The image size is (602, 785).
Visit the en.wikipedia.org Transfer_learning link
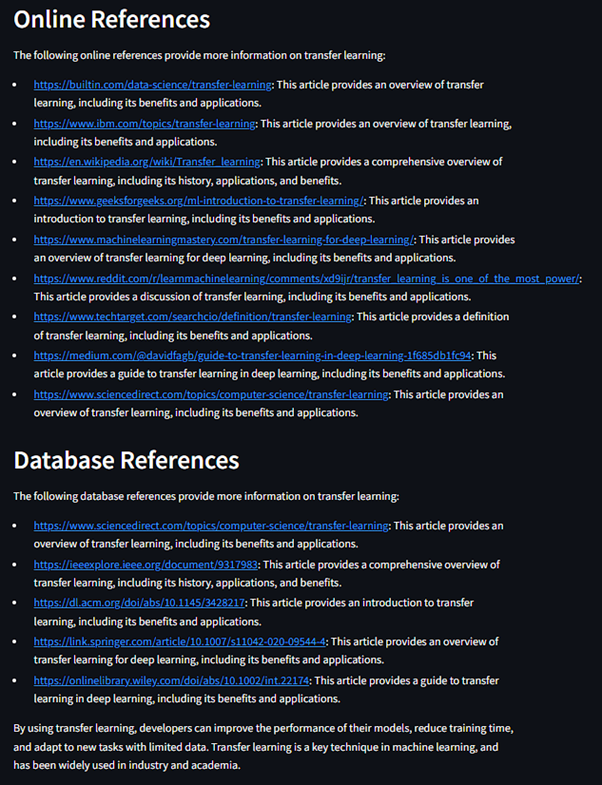coord(147,162)
